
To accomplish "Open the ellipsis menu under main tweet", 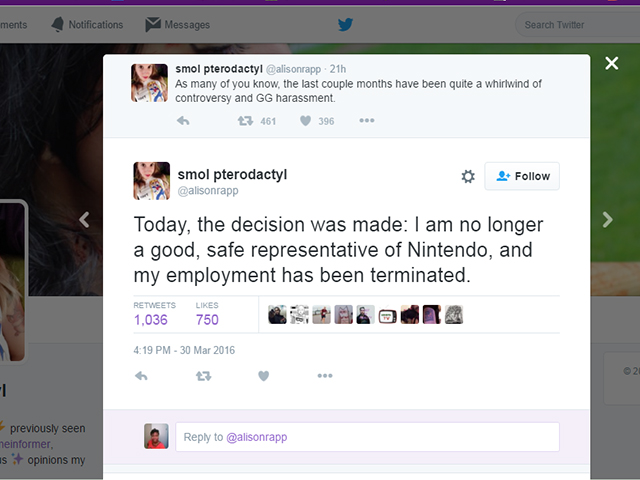I will coord(325,376).
